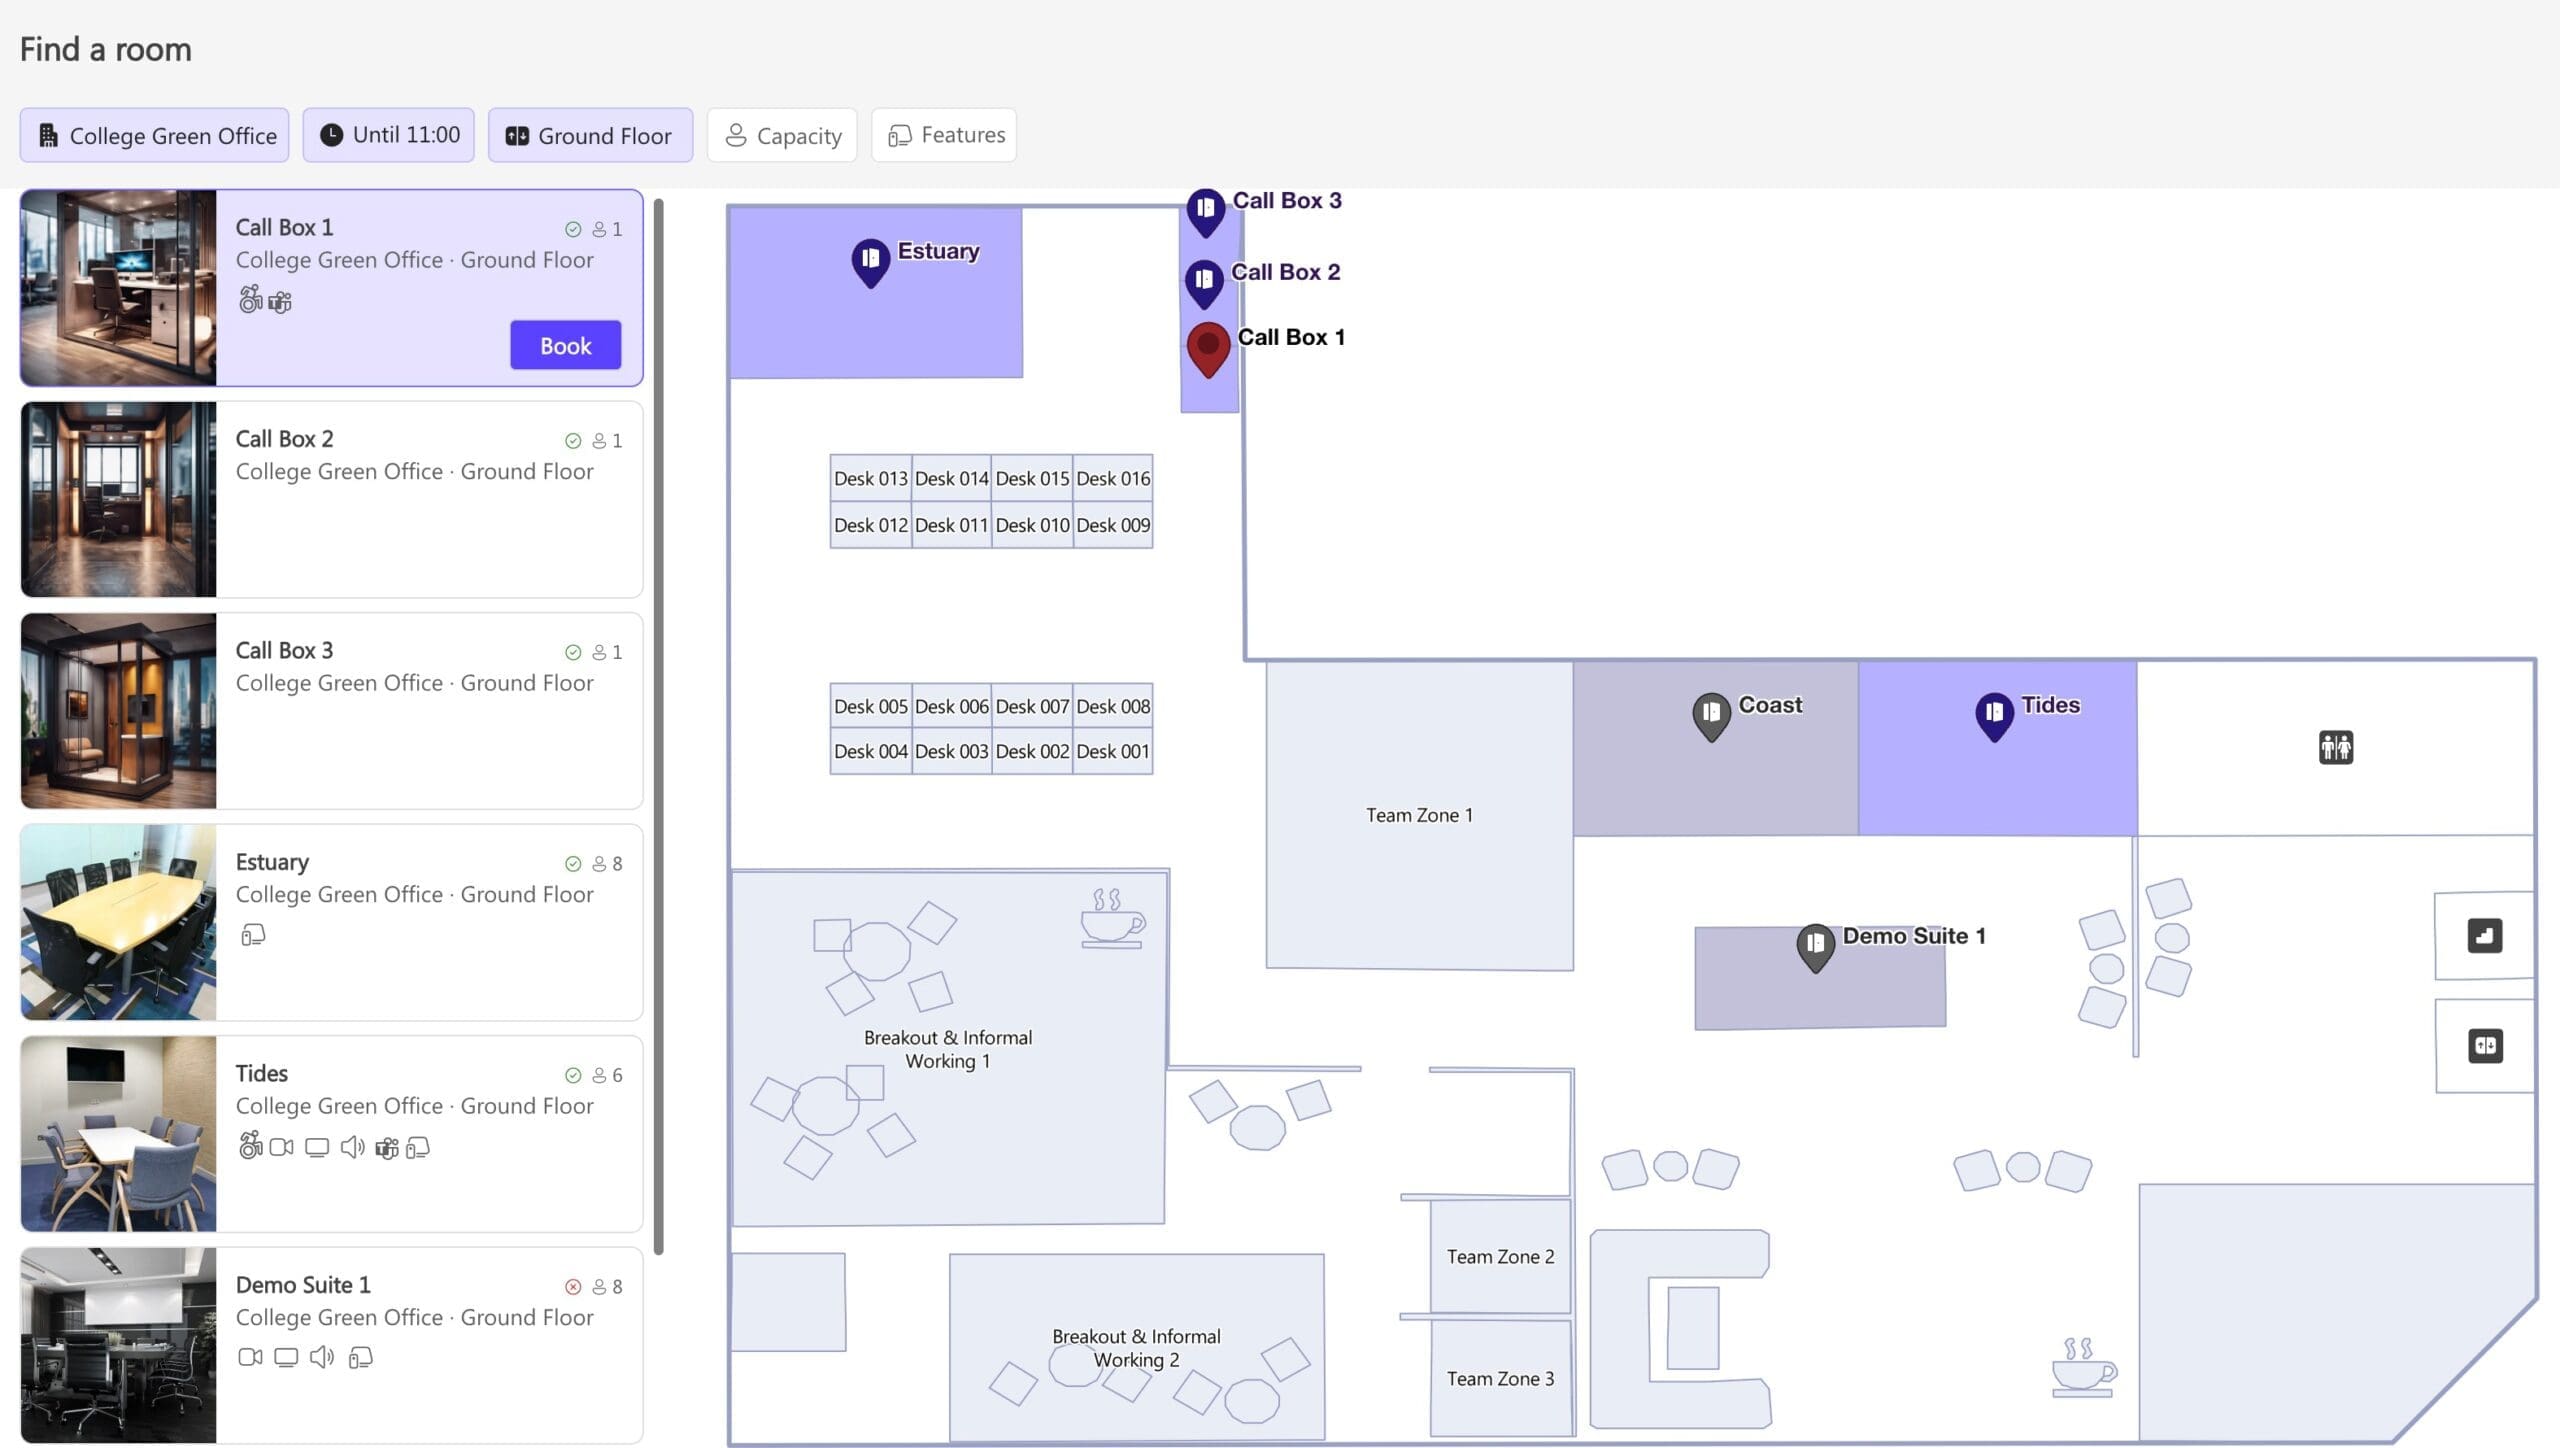Viewport: 2560px width, 1448px height.
Task: Toggle the Until 11:00 time filter
Action: point(388,134)
